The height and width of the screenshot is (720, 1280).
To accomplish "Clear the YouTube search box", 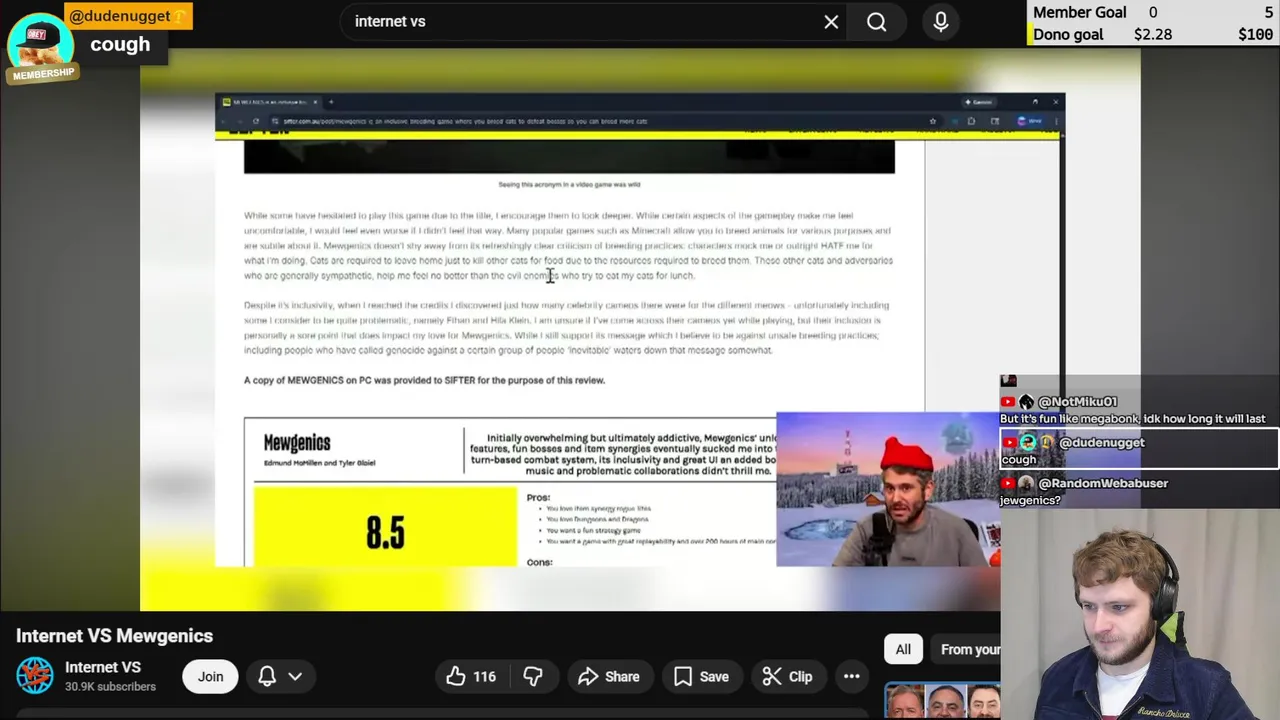I will [831, 22].
